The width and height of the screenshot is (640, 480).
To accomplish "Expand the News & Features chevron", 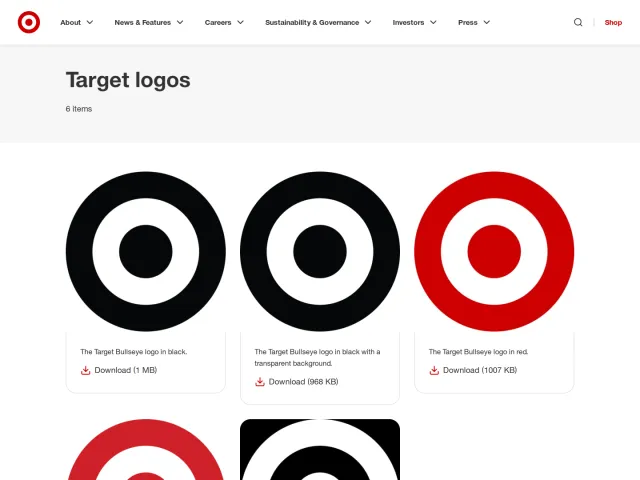I will click(x=180, y=22).
